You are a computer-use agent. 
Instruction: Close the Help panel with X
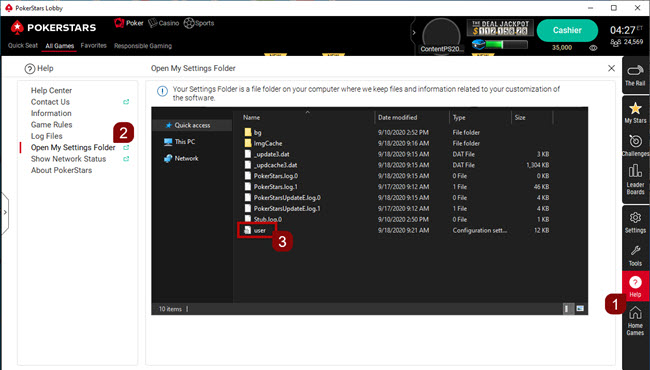tap(611, 68)
